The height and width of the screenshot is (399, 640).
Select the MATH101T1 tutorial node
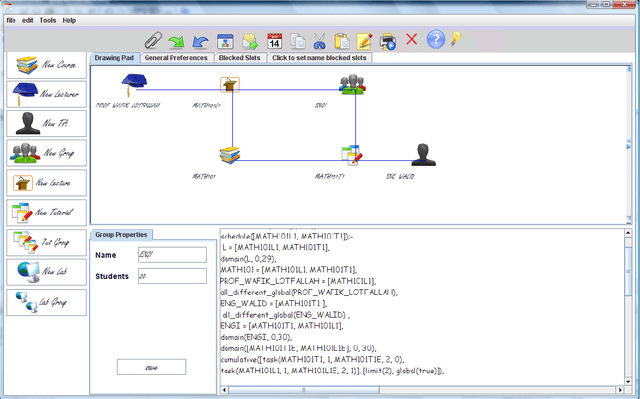click(352, 155)
